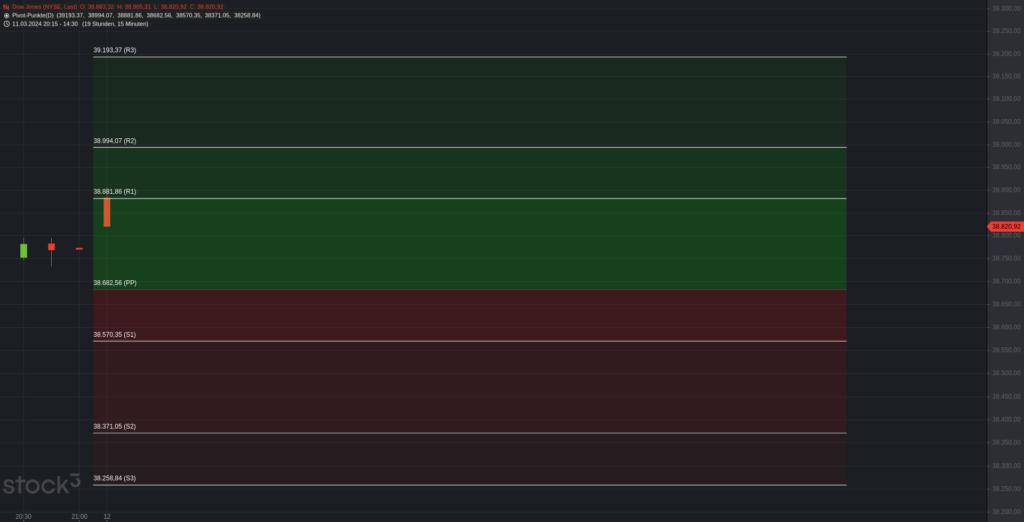1024x522 pixels.
Task: Click the 39.193,37 (R3) resistance label
Action: coord(115,50)
